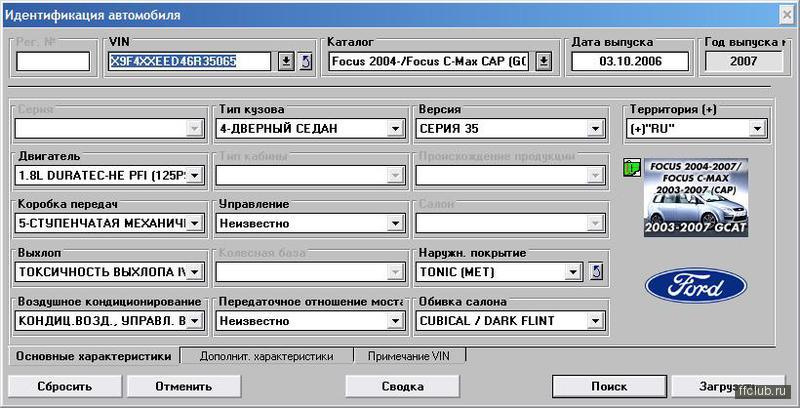Switch to the Основные характеристики tab

(x=93, y=356)
